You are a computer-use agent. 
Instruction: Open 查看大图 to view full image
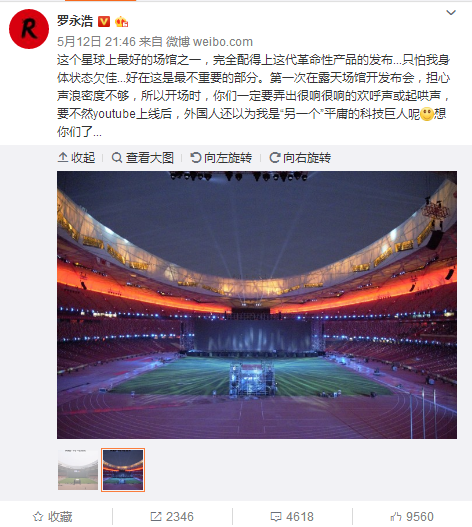click(143, 158)
